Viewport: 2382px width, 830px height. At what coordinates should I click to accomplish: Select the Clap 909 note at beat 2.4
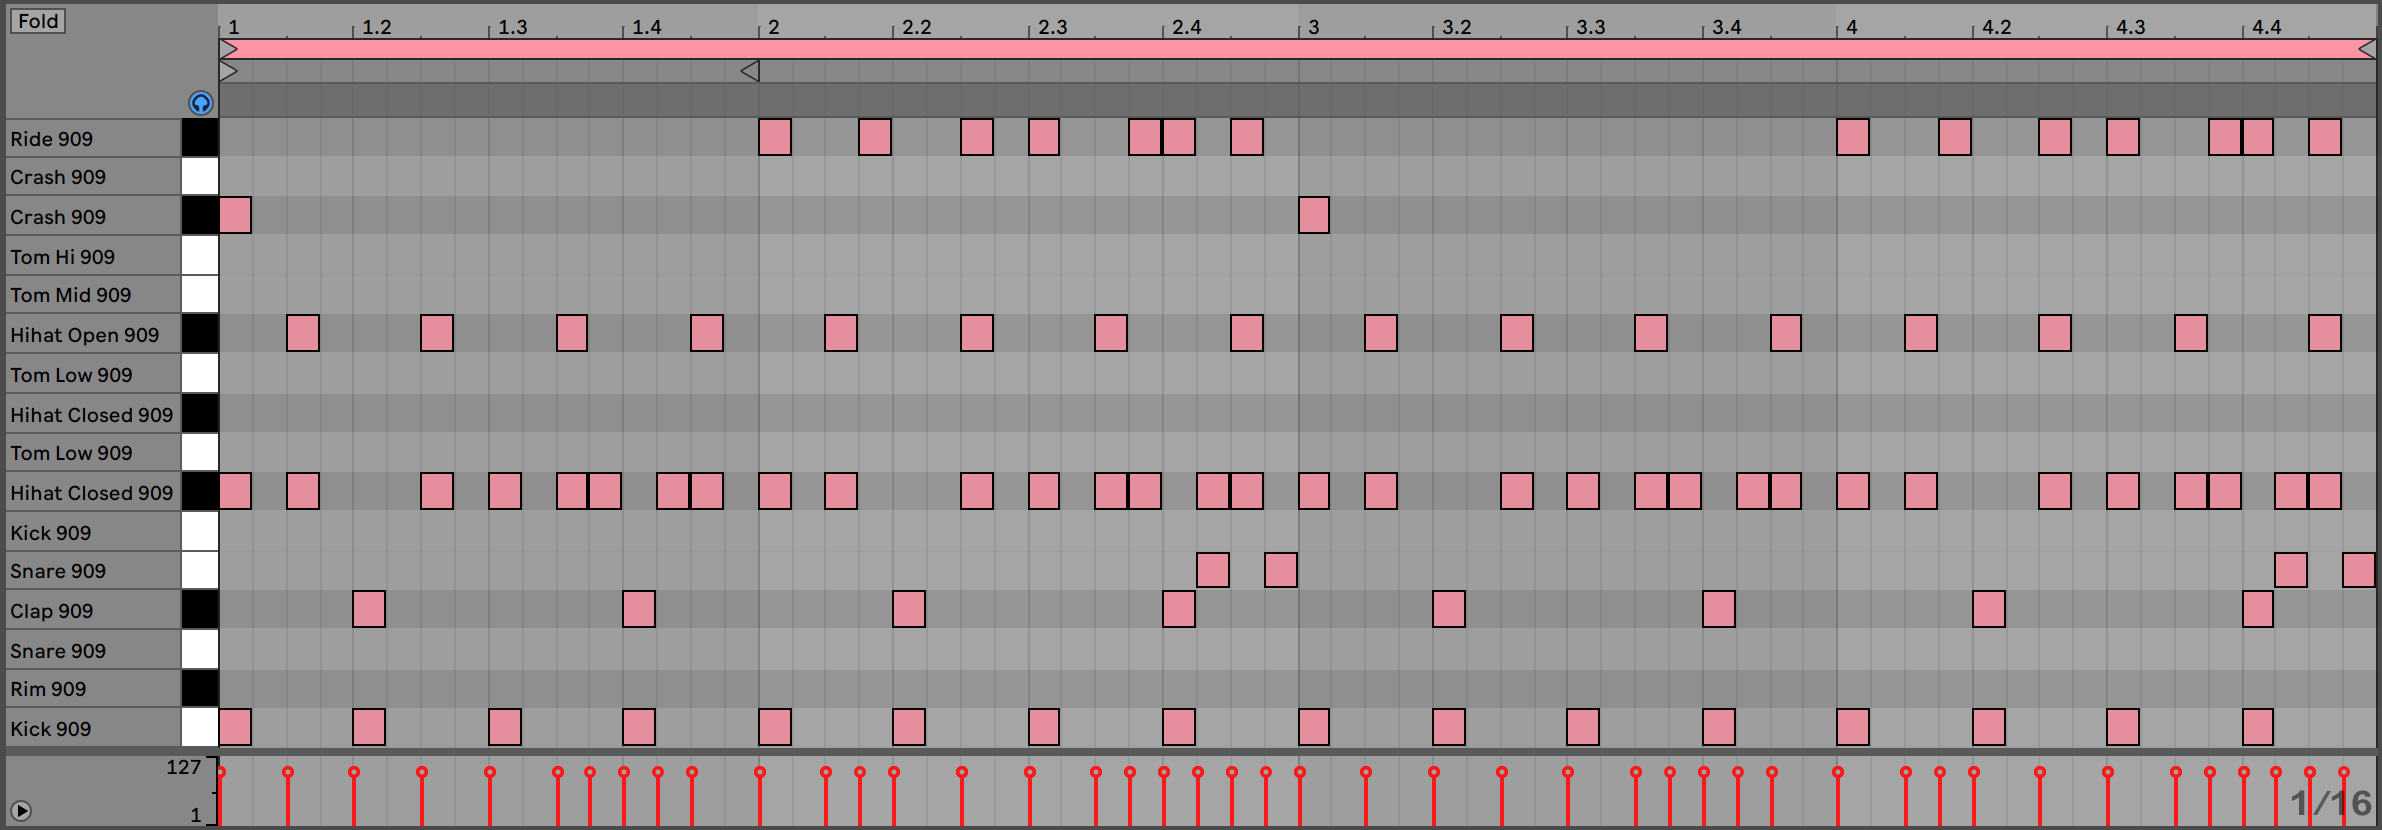point(1179,609)
